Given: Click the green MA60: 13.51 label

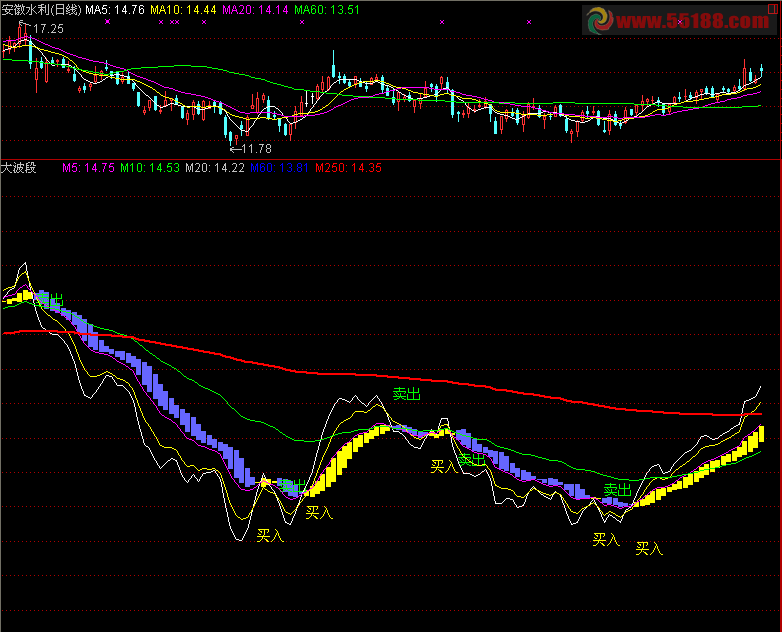Looking at the screenshot, I should [327, 8].
